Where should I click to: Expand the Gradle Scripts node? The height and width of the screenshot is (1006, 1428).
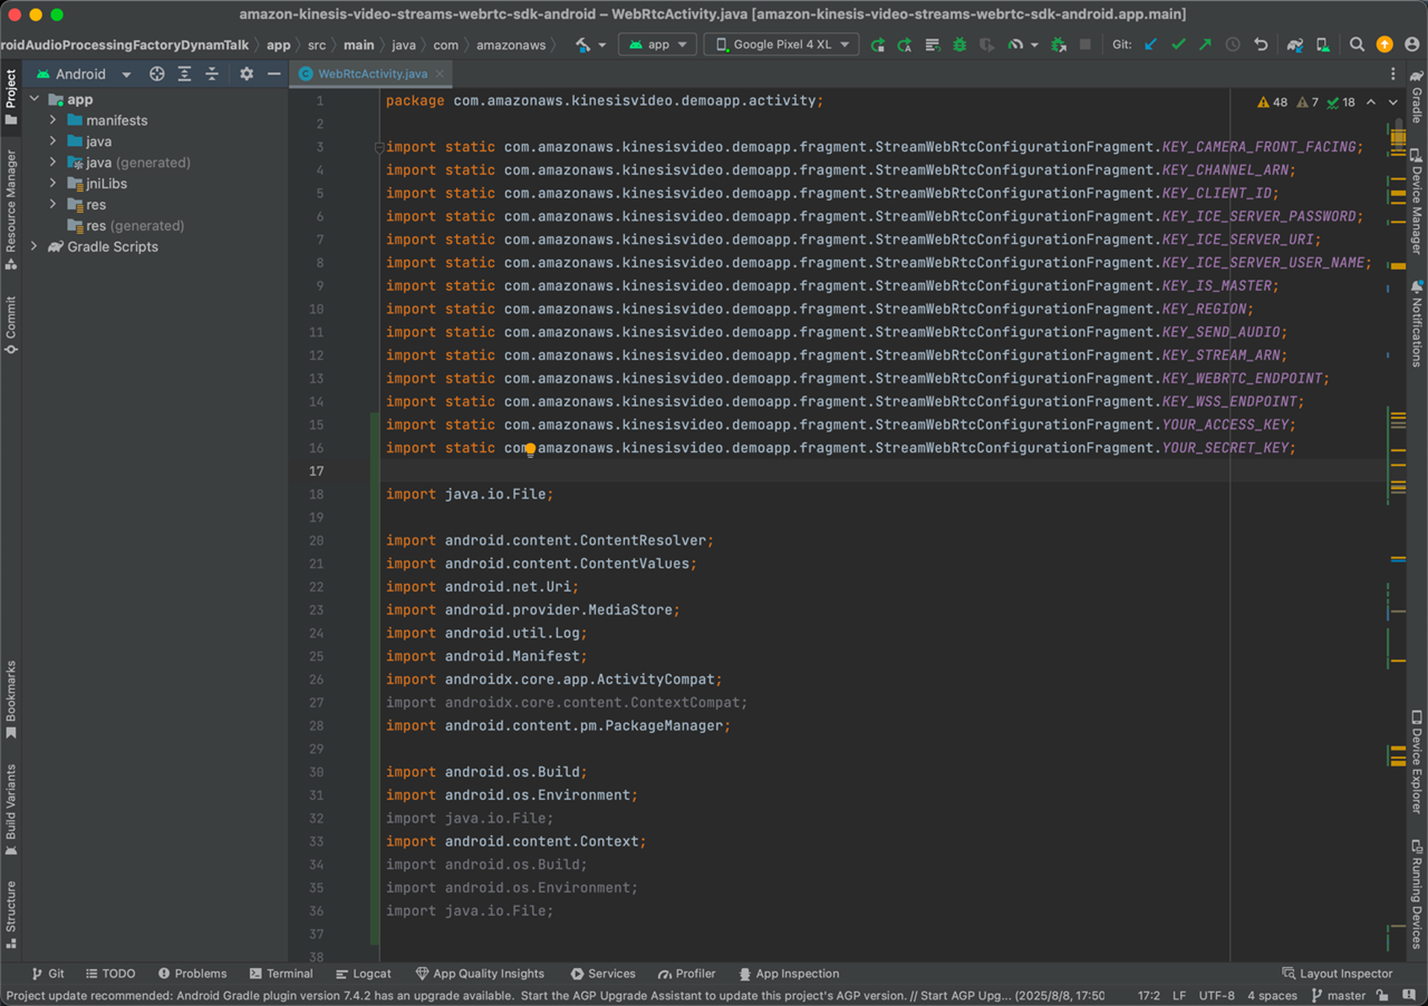point(35,247)
